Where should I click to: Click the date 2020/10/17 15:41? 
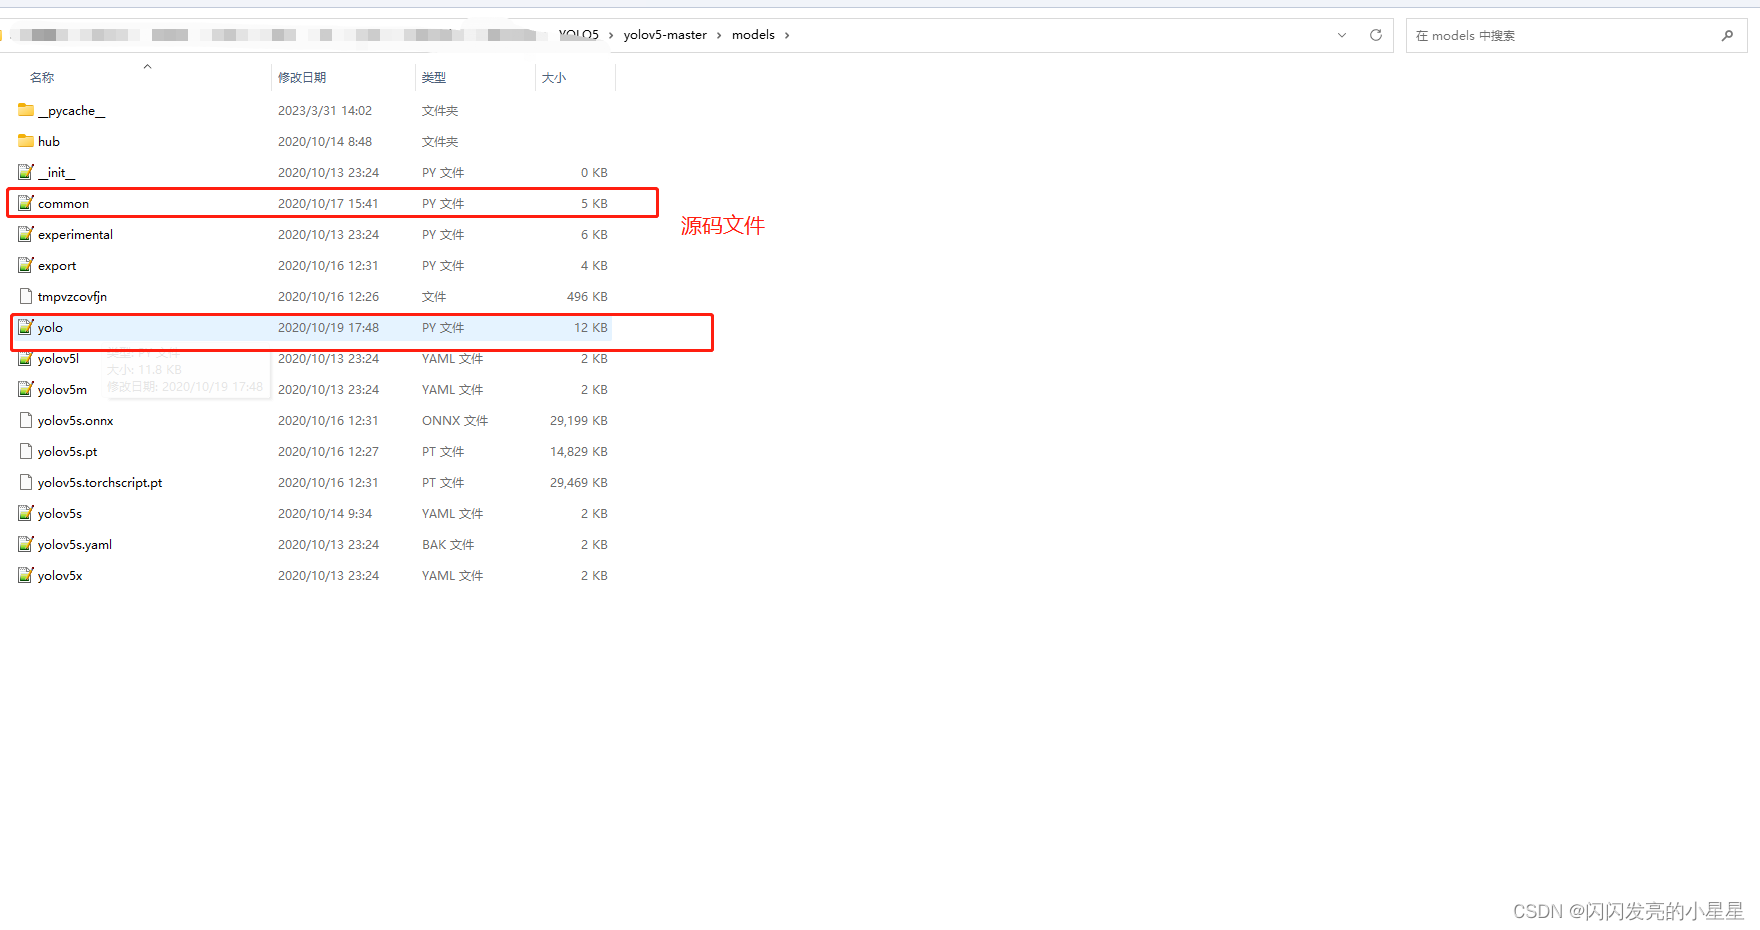[x=328, y=204]
